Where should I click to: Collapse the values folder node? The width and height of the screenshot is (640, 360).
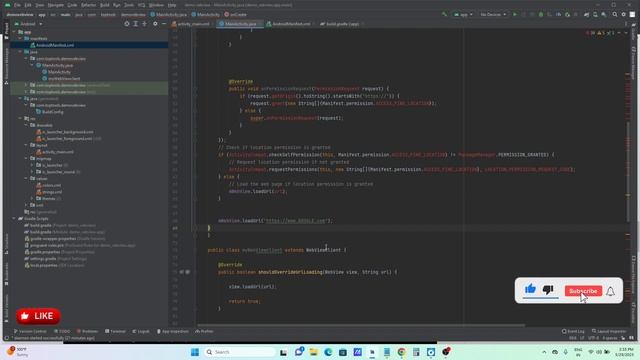coord(26,178)
